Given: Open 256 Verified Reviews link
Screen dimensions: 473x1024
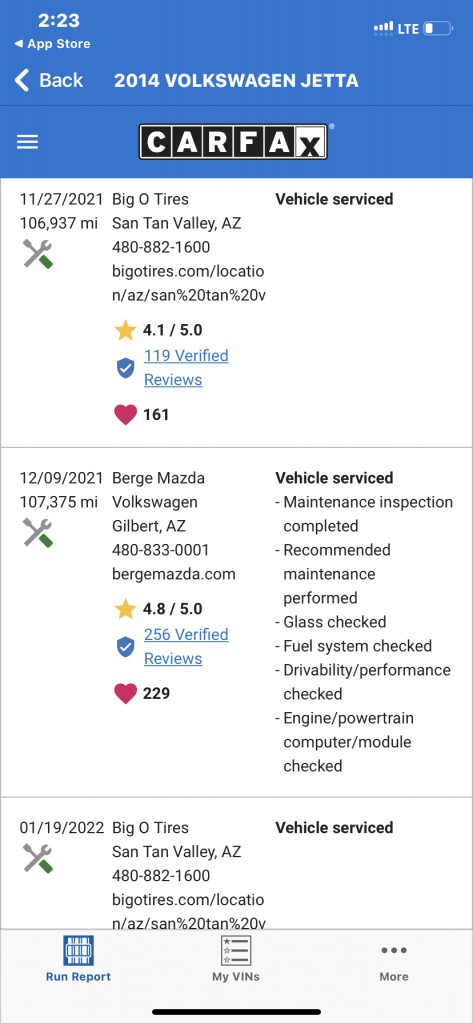Looking at the screenshot, I should tap(186, 647).
